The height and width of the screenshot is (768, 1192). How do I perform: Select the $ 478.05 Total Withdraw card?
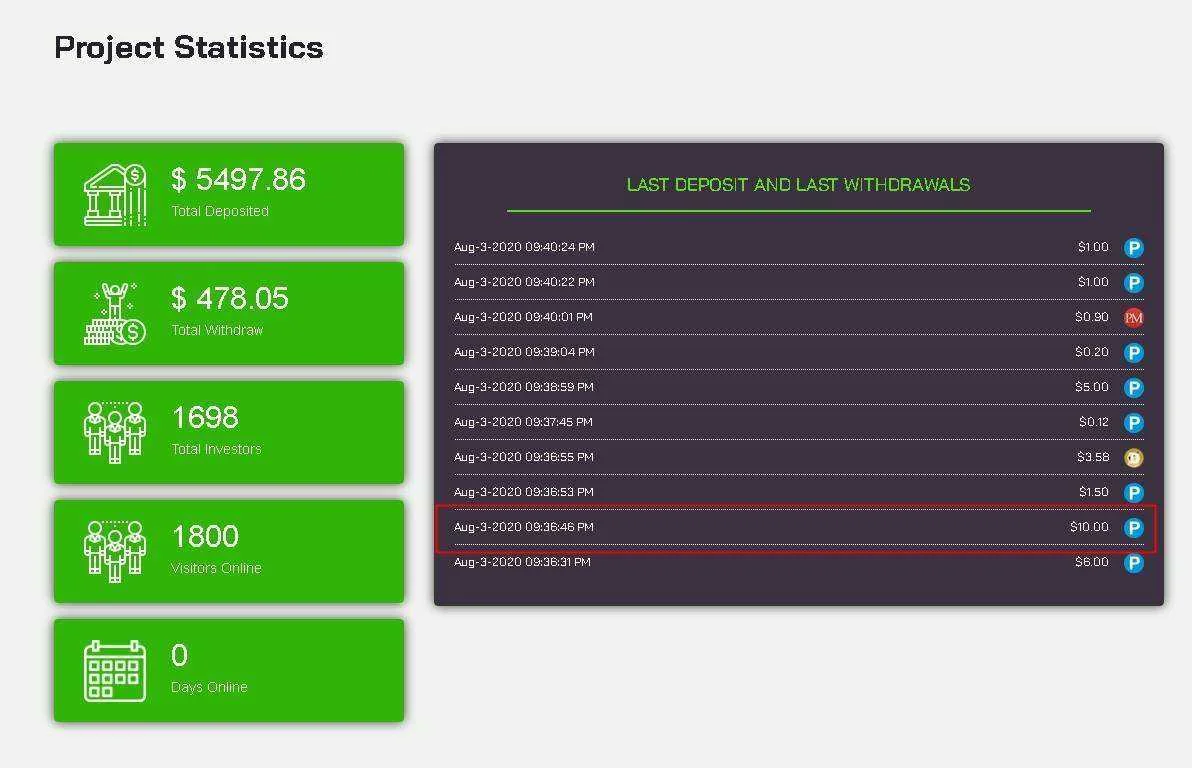point(229,313)
